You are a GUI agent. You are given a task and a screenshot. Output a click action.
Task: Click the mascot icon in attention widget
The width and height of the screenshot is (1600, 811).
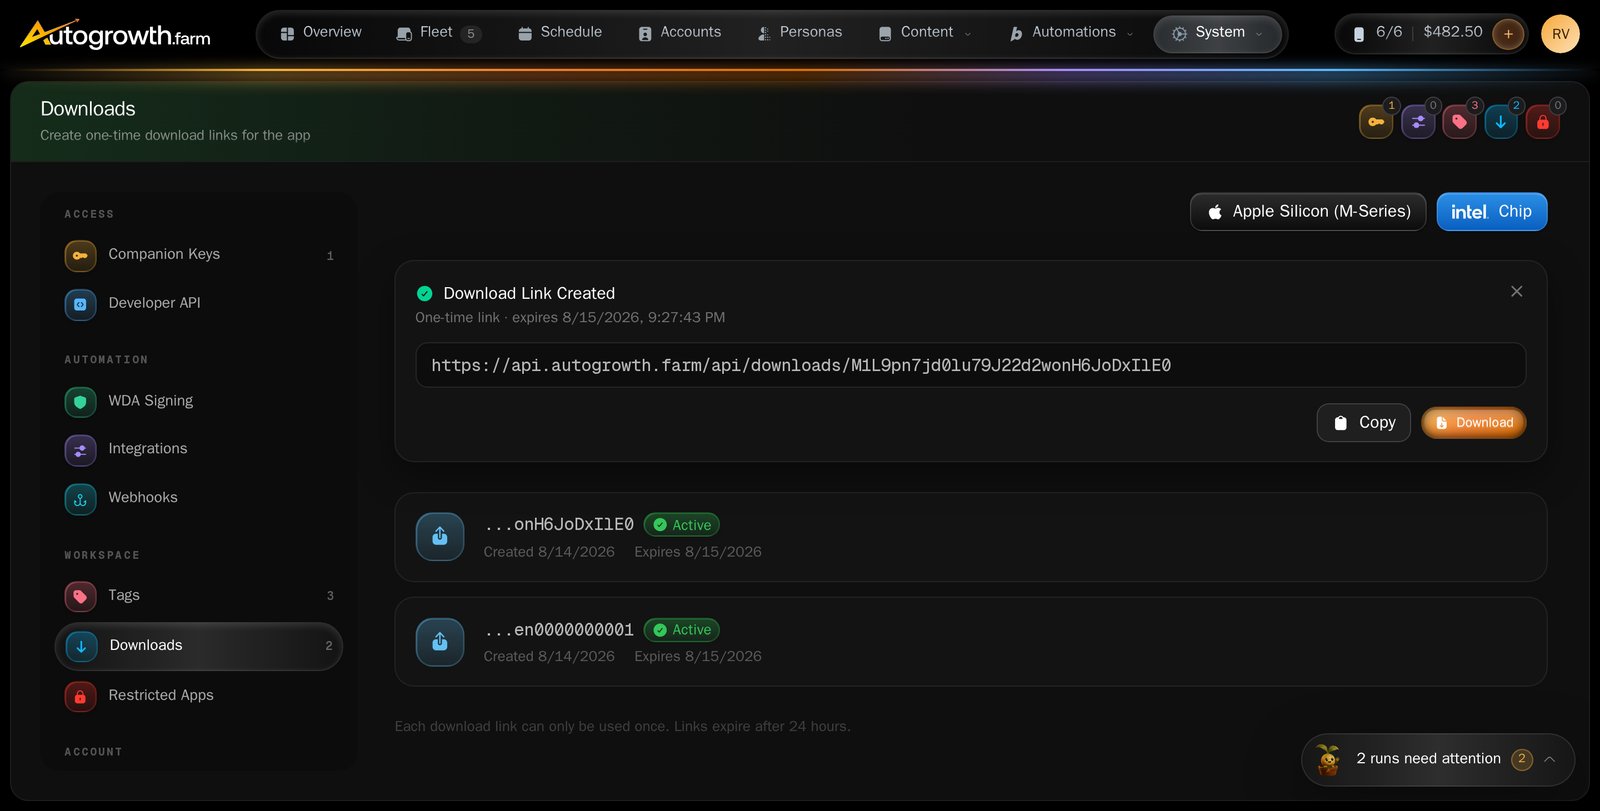tap(1328, 760)
